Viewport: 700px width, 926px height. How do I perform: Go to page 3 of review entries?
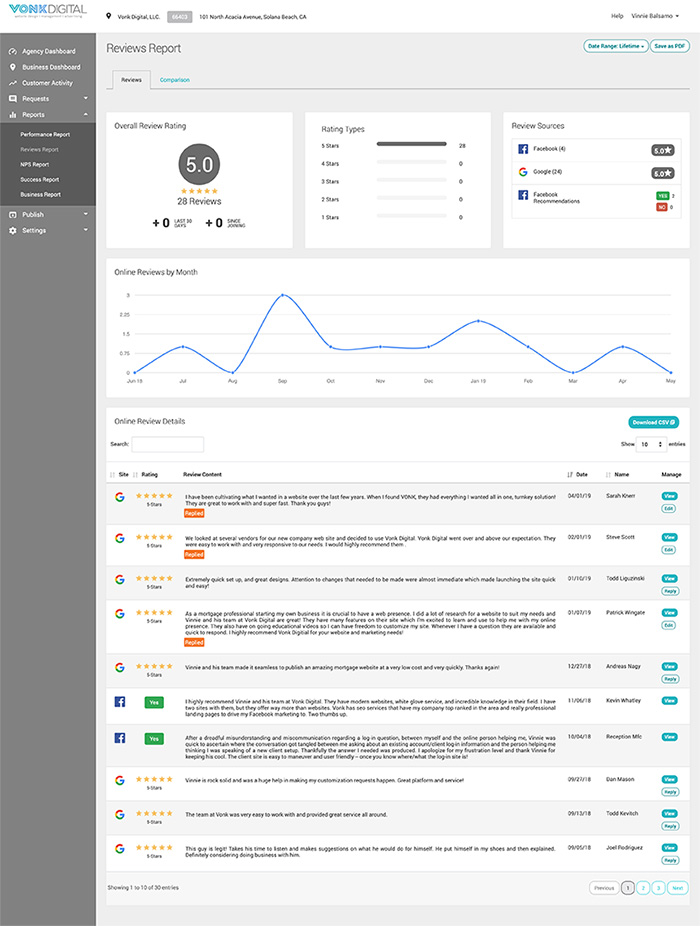(658, 888)
